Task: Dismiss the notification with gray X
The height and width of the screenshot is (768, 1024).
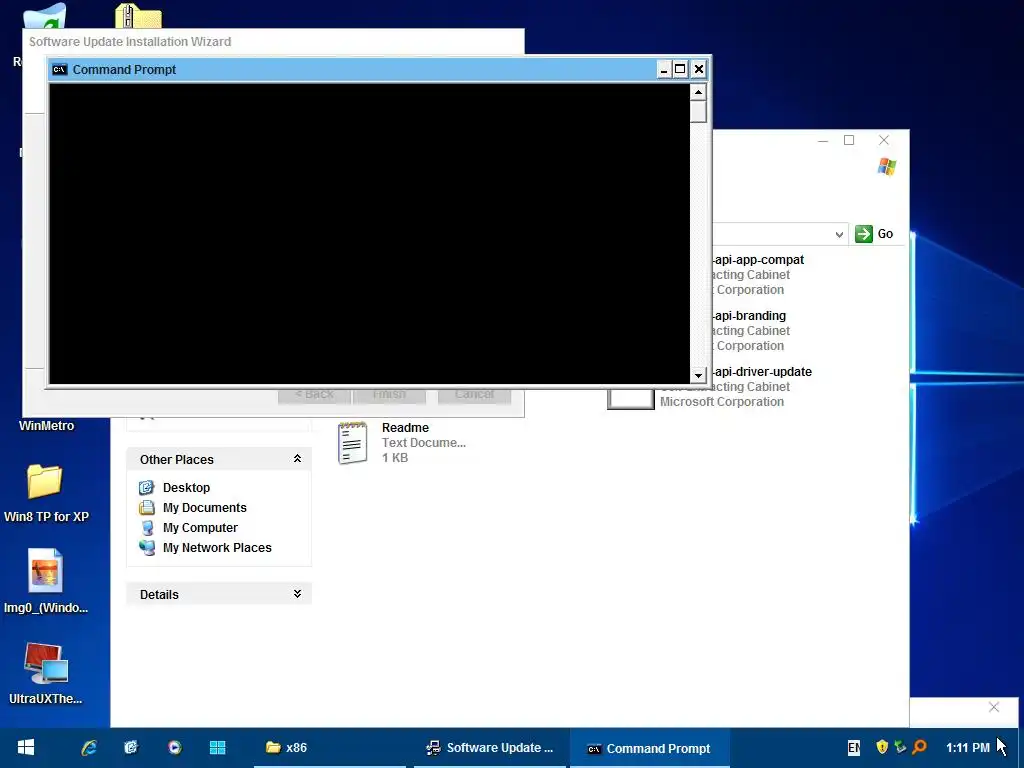Action: pos(993,707)
